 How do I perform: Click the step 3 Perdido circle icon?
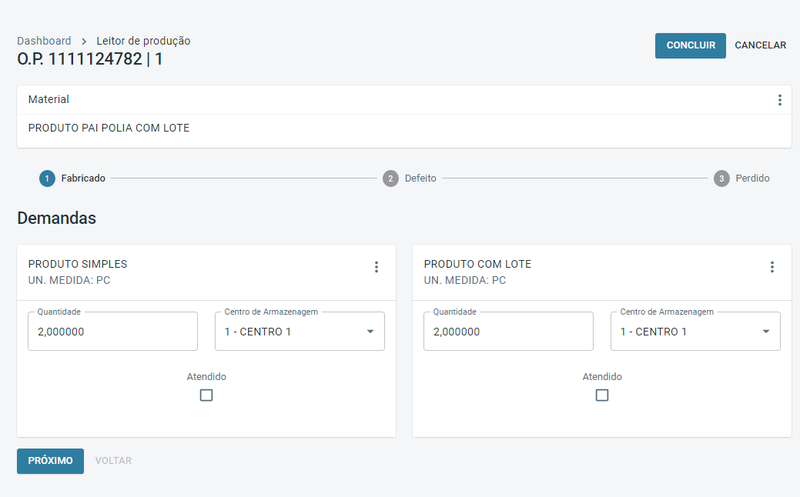[x=721, y=178]
